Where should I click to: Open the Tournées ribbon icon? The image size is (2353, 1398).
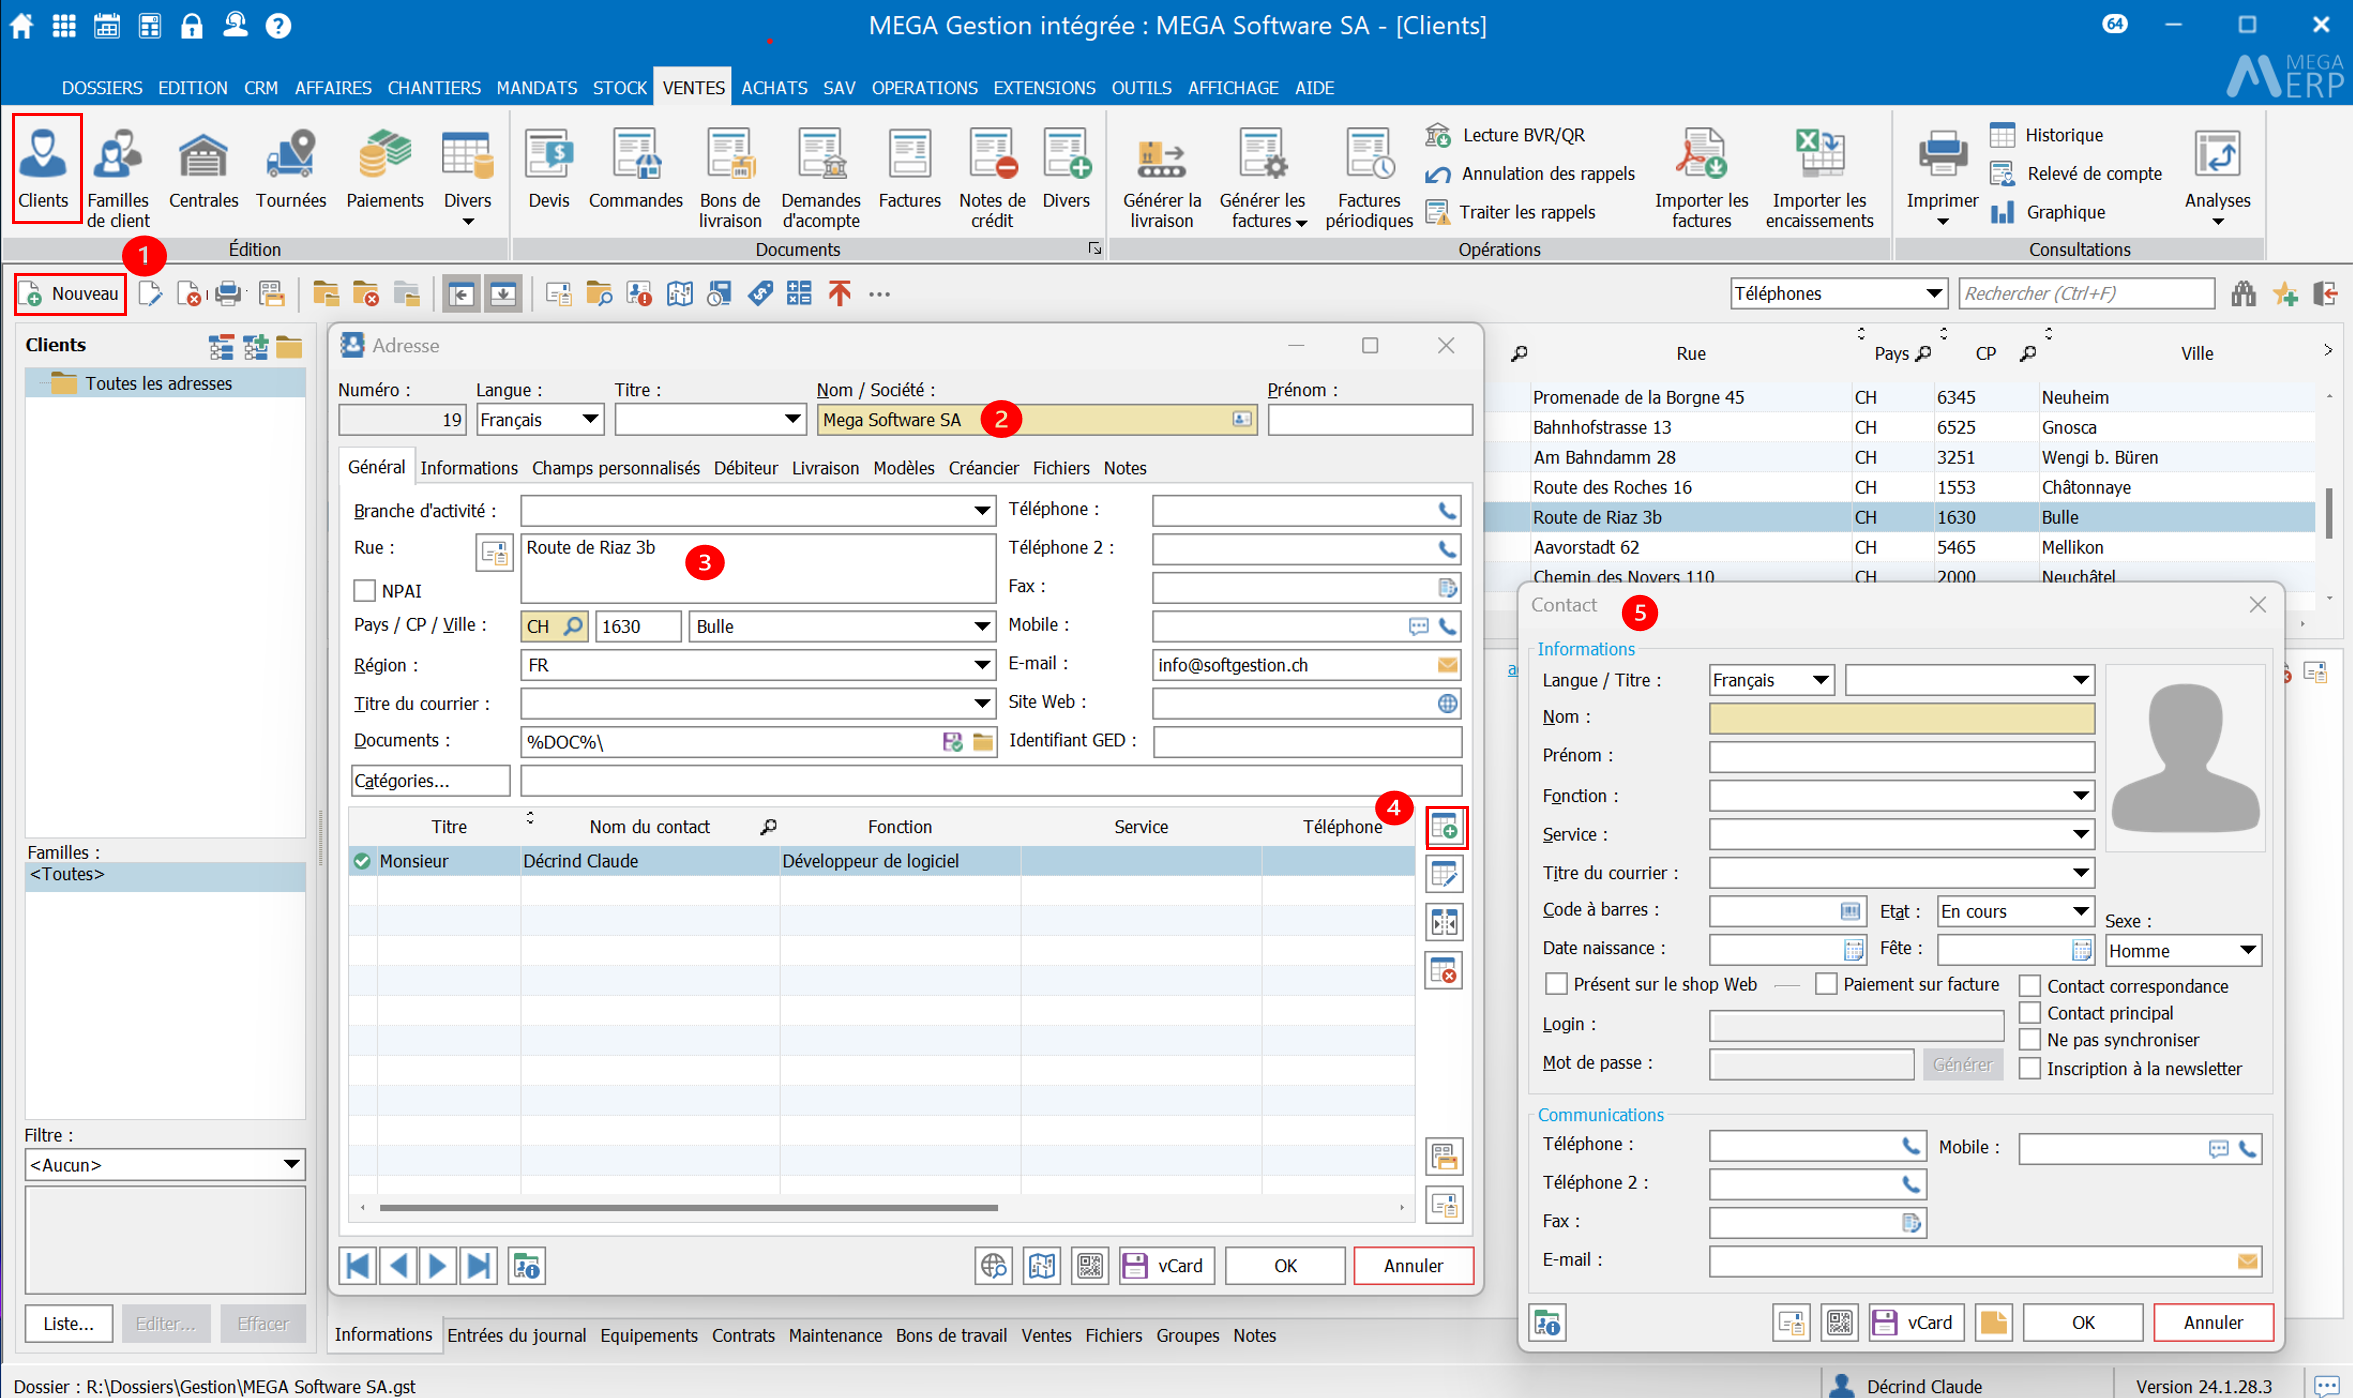(291, 170)
